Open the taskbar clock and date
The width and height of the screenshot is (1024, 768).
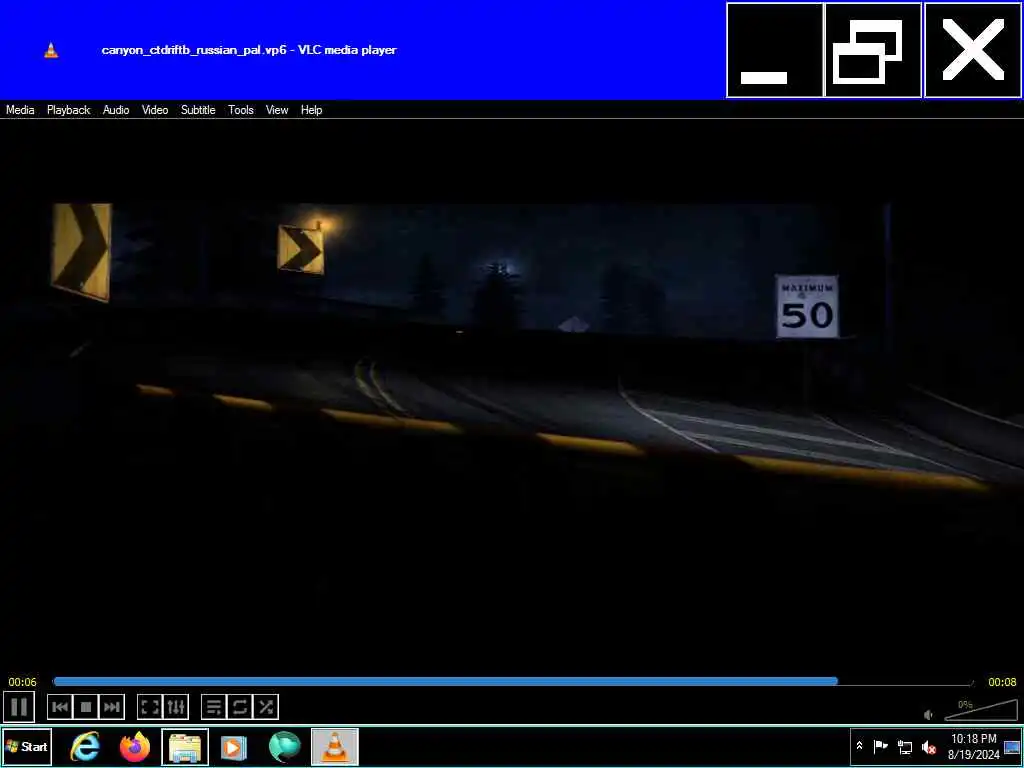974,746
